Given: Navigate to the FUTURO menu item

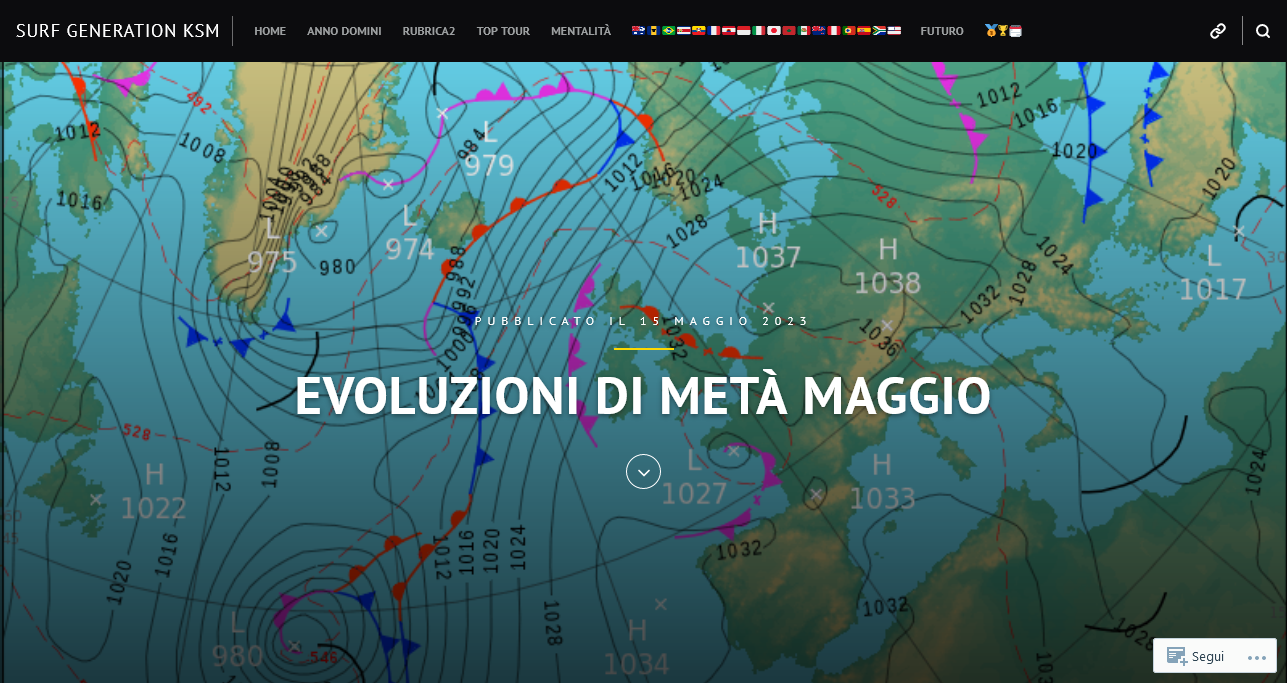Looking at the screenshot, I should pos(942,31).
